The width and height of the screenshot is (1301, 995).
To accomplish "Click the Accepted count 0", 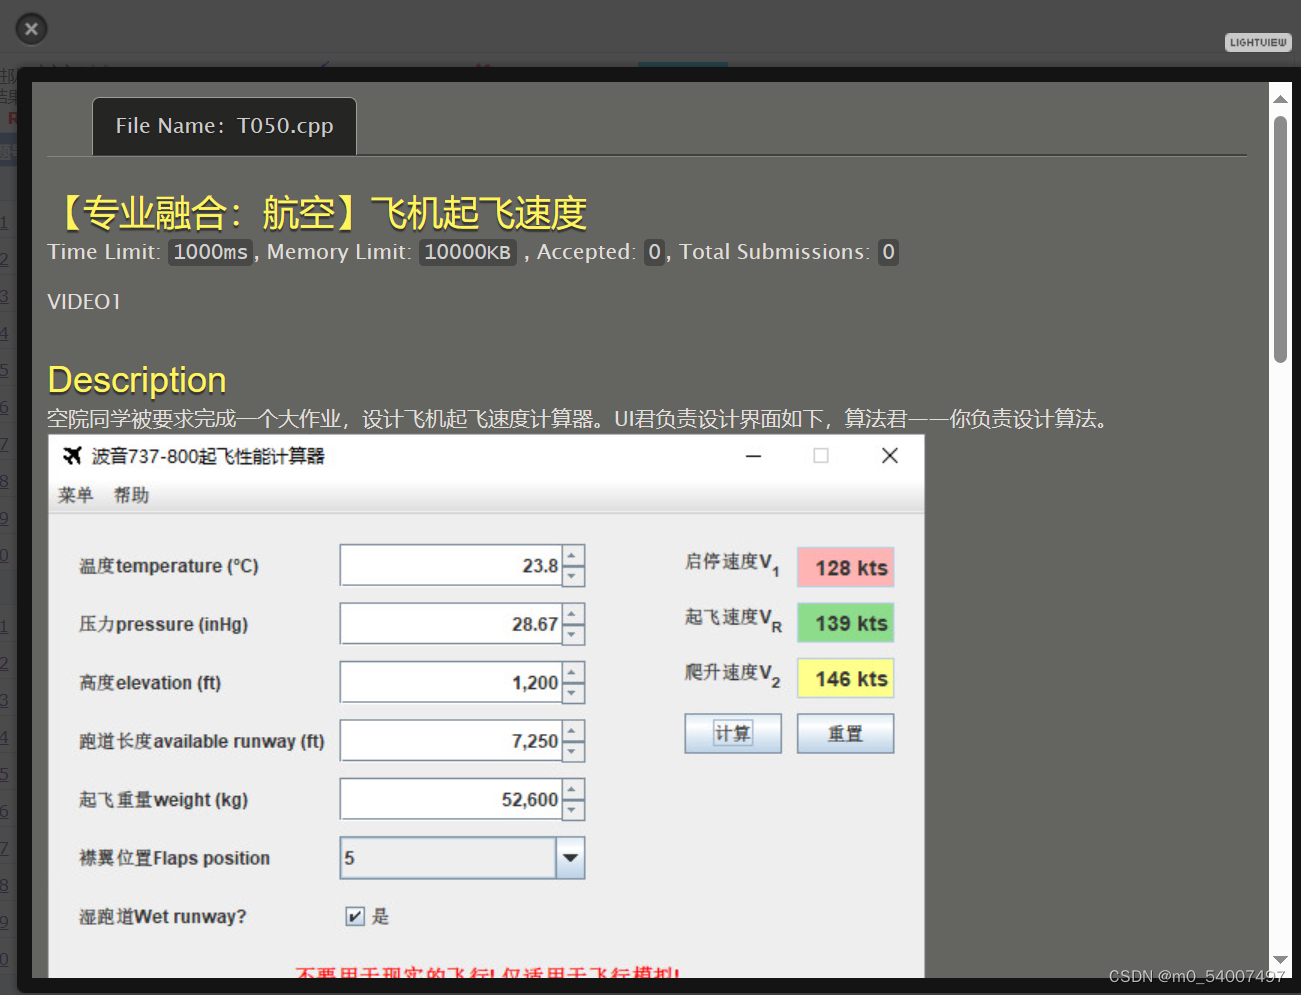I will [x=654, y=252].
